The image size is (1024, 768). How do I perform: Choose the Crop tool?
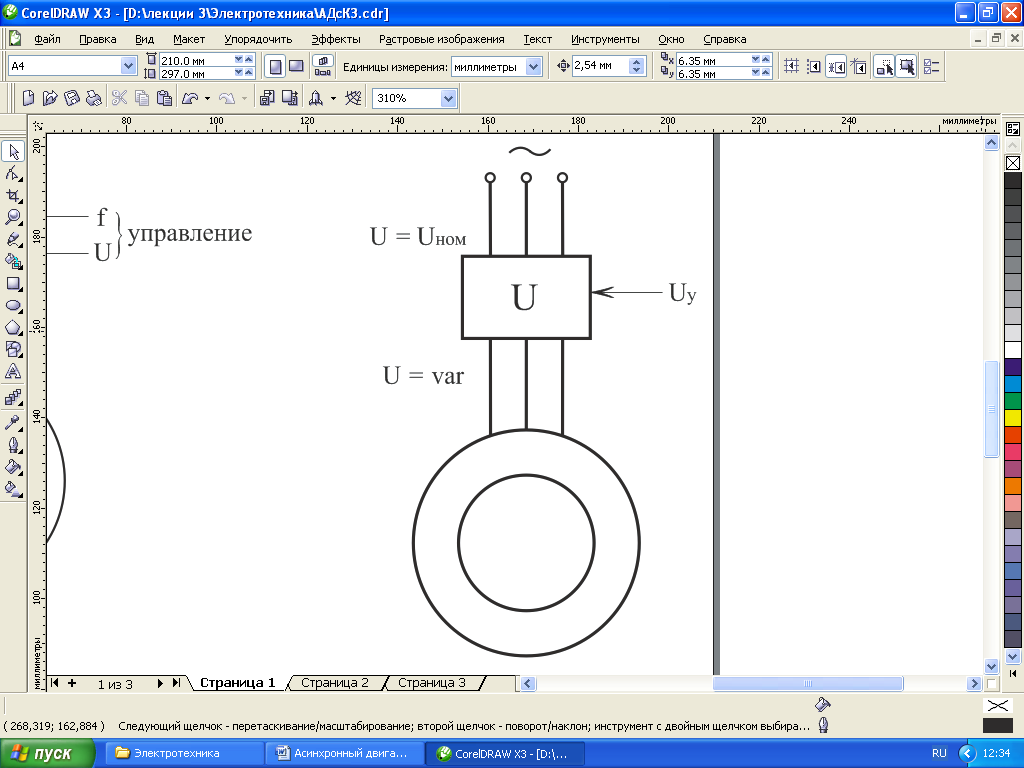(x=14, y=195)
